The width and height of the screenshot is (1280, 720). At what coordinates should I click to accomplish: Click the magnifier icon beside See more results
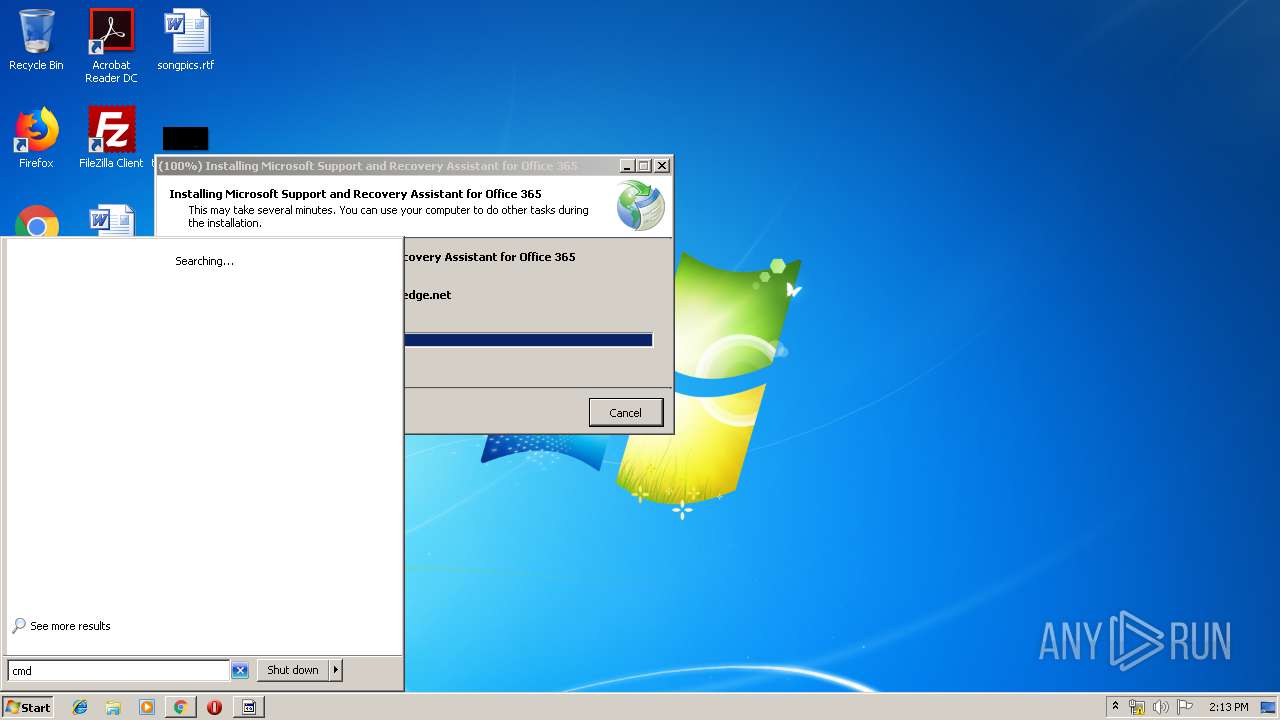coord(19,626)
